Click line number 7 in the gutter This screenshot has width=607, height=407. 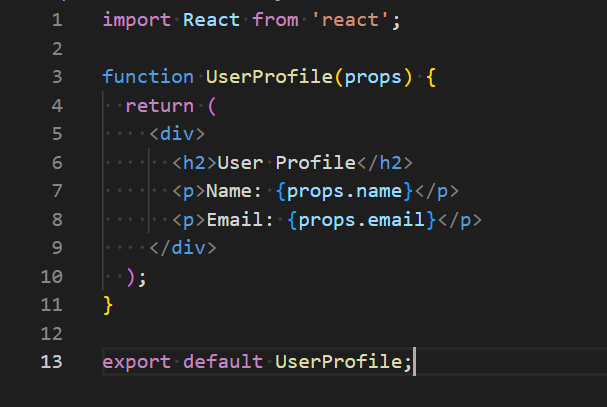(x=57, y=191)
